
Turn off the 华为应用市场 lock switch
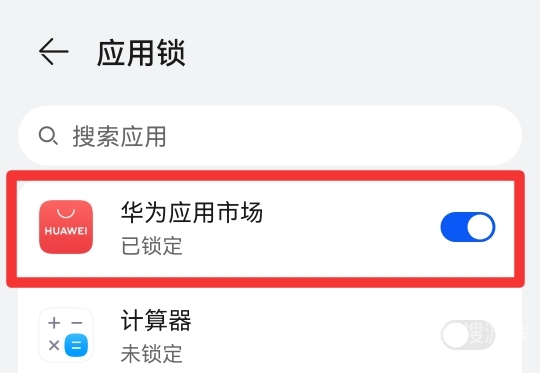[x=468, y=227]
